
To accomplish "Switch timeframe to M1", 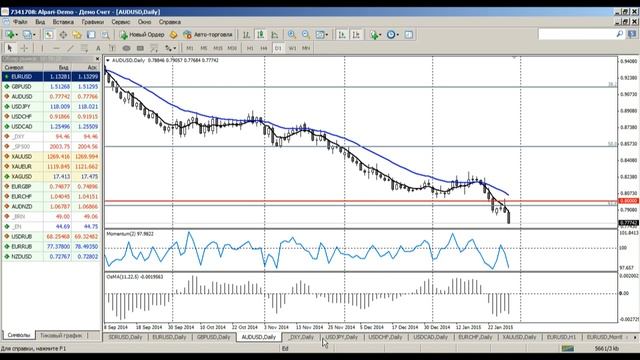I will [190, 48].
